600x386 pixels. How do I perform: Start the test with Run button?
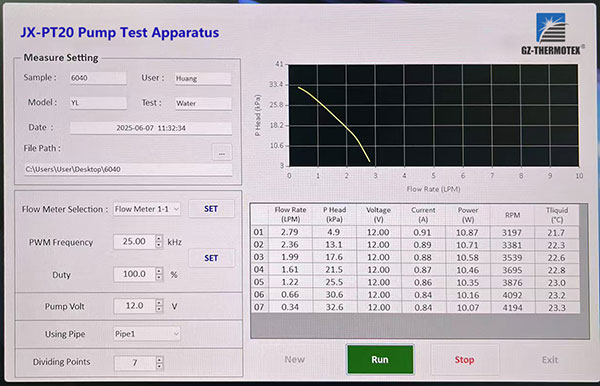[380, 359]
